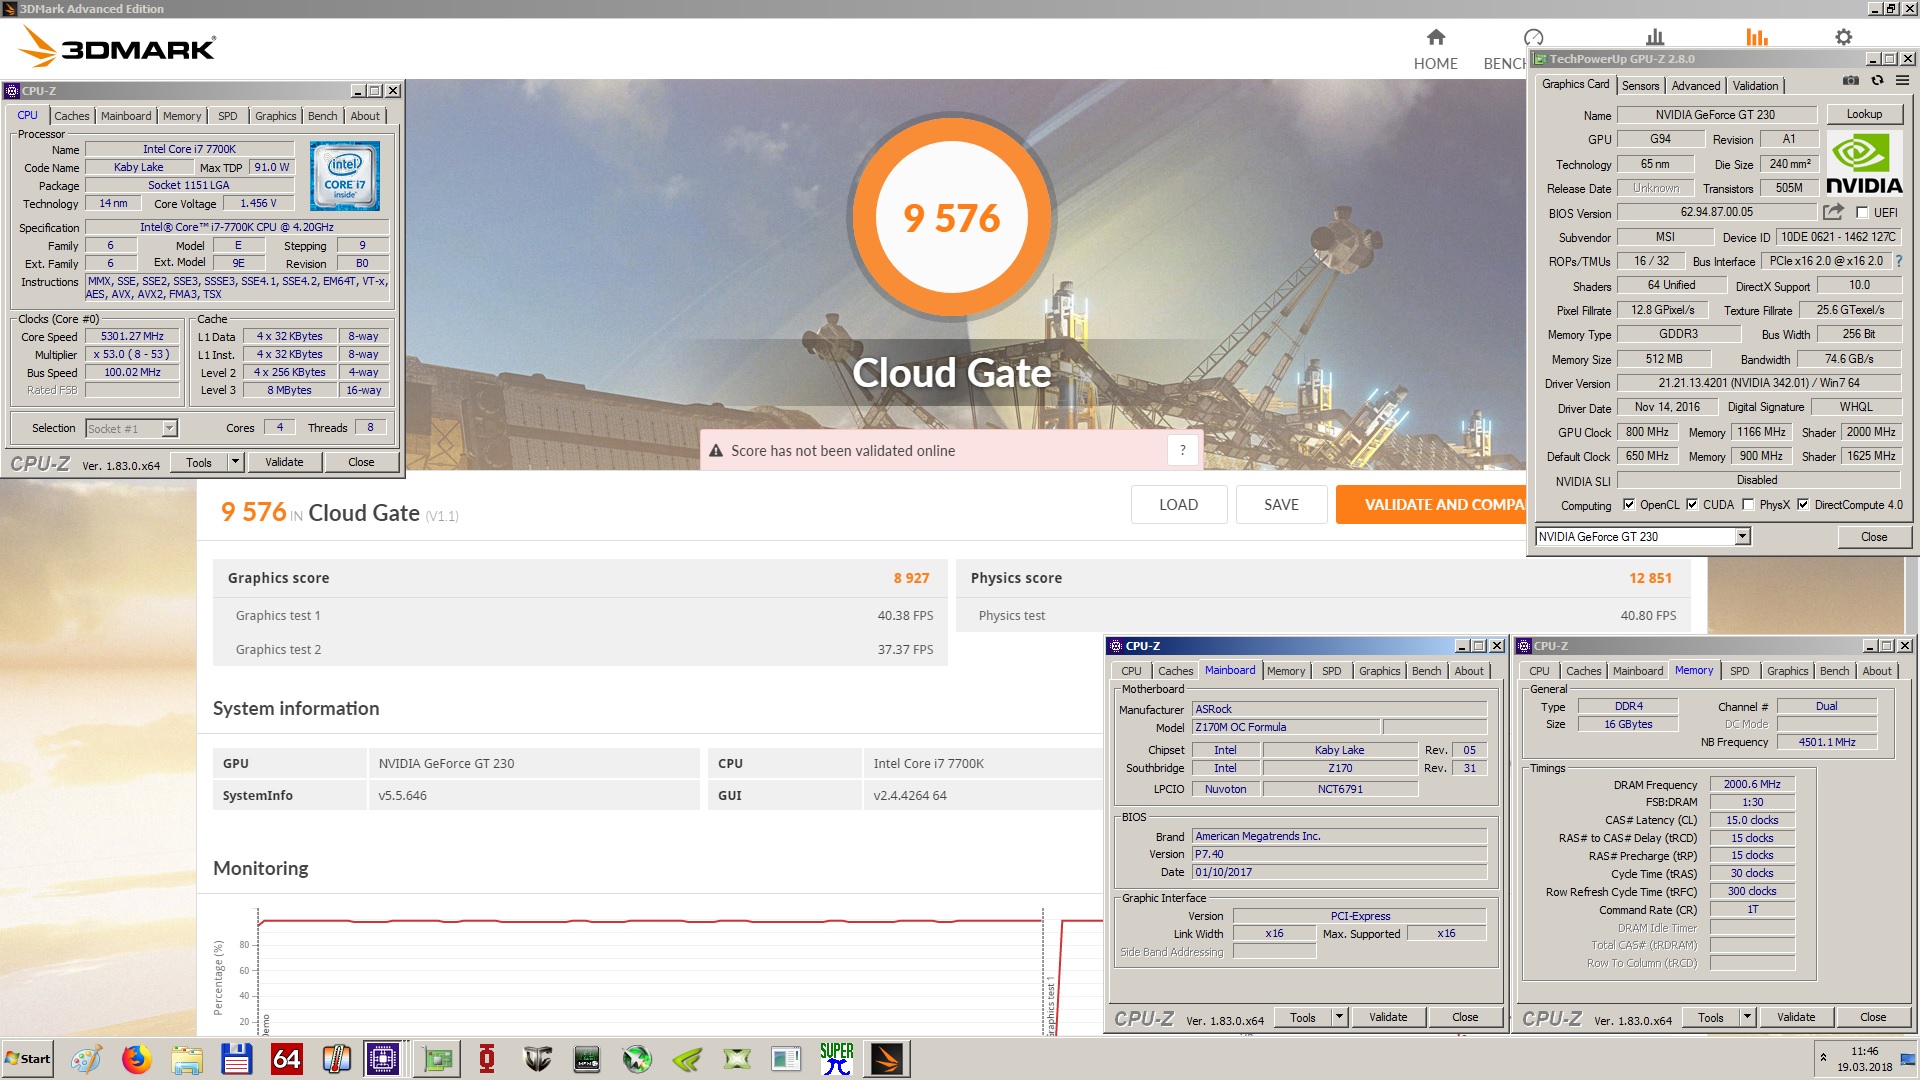Open 3DMark Benchmarks gauge icon
Screen dimensions: 1920x1080
(x=1533, y=37)
